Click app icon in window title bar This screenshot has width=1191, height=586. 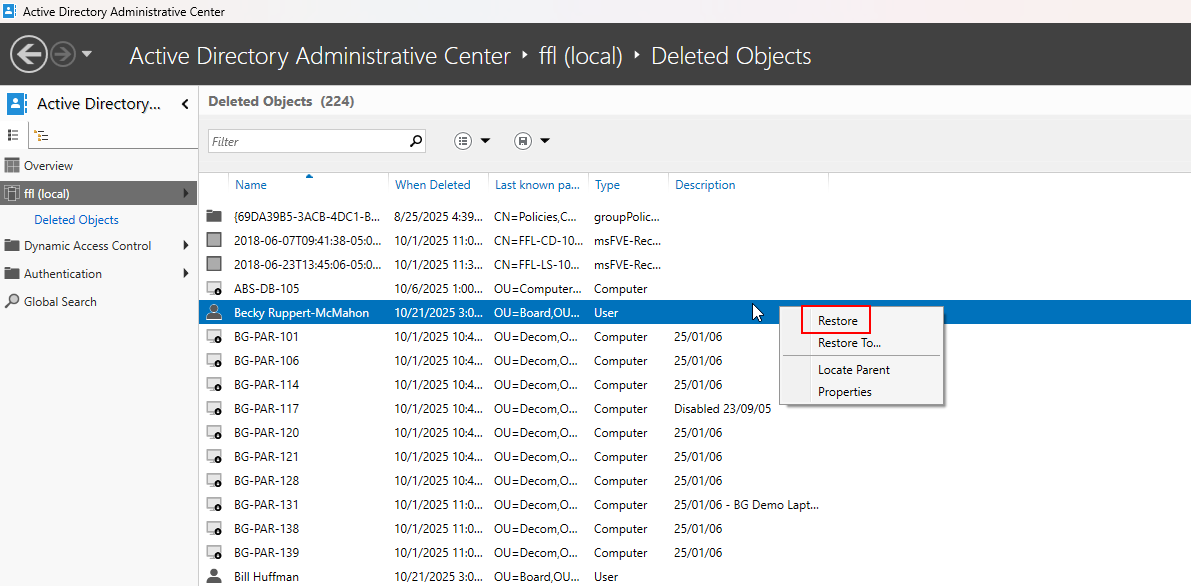9,11
